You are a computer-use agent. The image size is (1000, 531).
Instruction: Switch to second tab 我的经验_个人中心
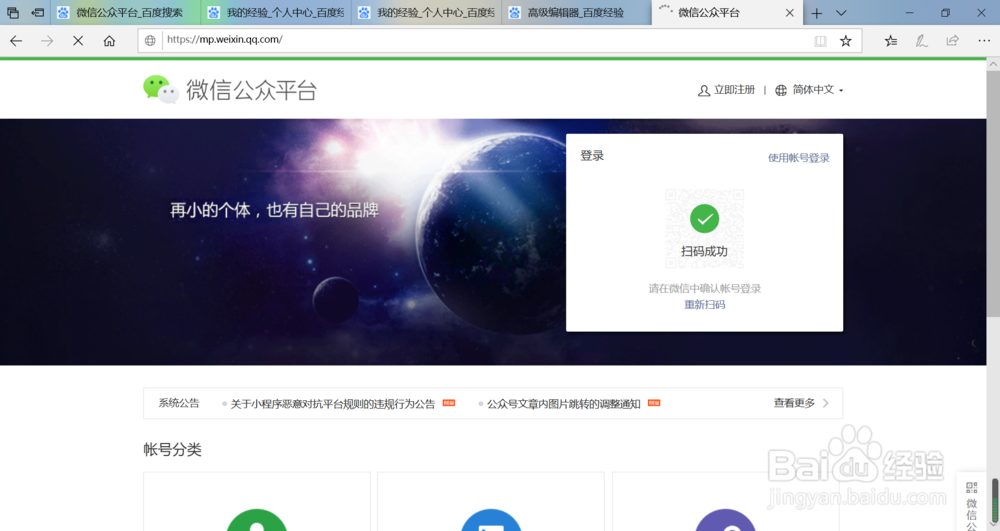[x=276, y=13]
